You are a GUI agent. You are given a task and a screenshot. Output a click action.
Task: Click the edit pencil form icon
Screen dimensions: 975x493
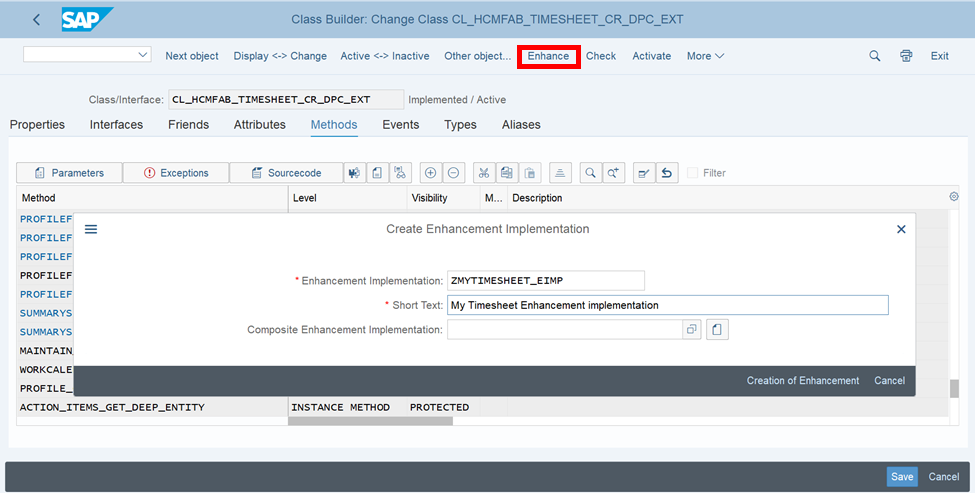point(644,173)
